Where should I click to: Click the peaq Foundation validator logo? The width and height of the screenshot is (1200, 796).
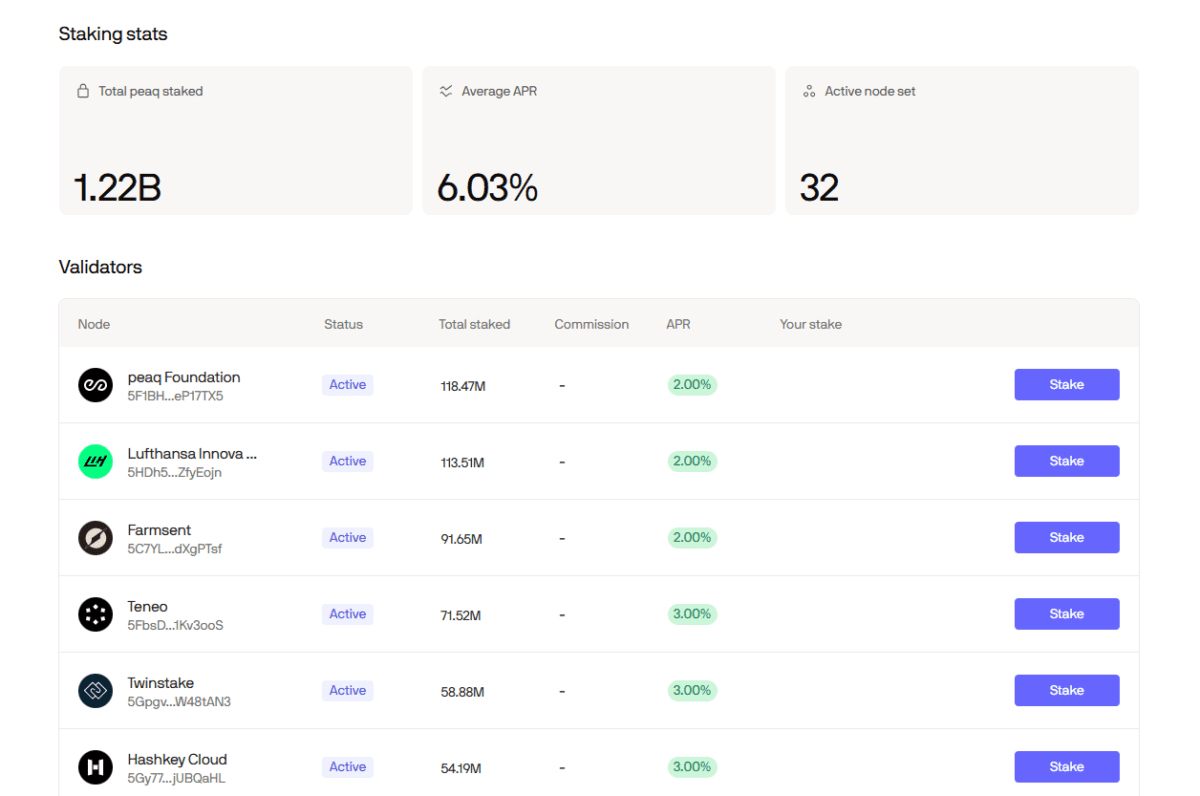pyautogui.click(x=95, y=385)
